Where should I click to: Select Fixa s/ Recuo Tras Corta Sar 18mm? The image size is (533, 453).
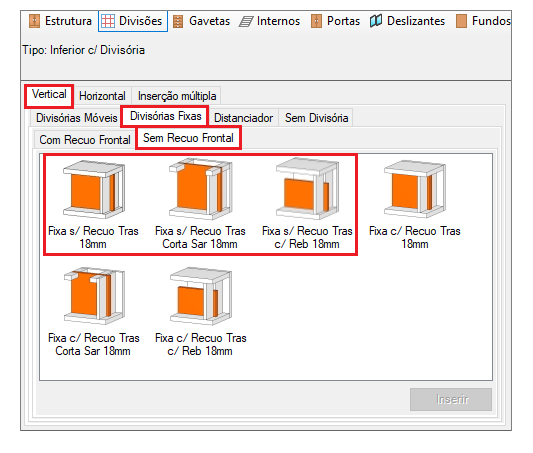(x=200, y=205)
